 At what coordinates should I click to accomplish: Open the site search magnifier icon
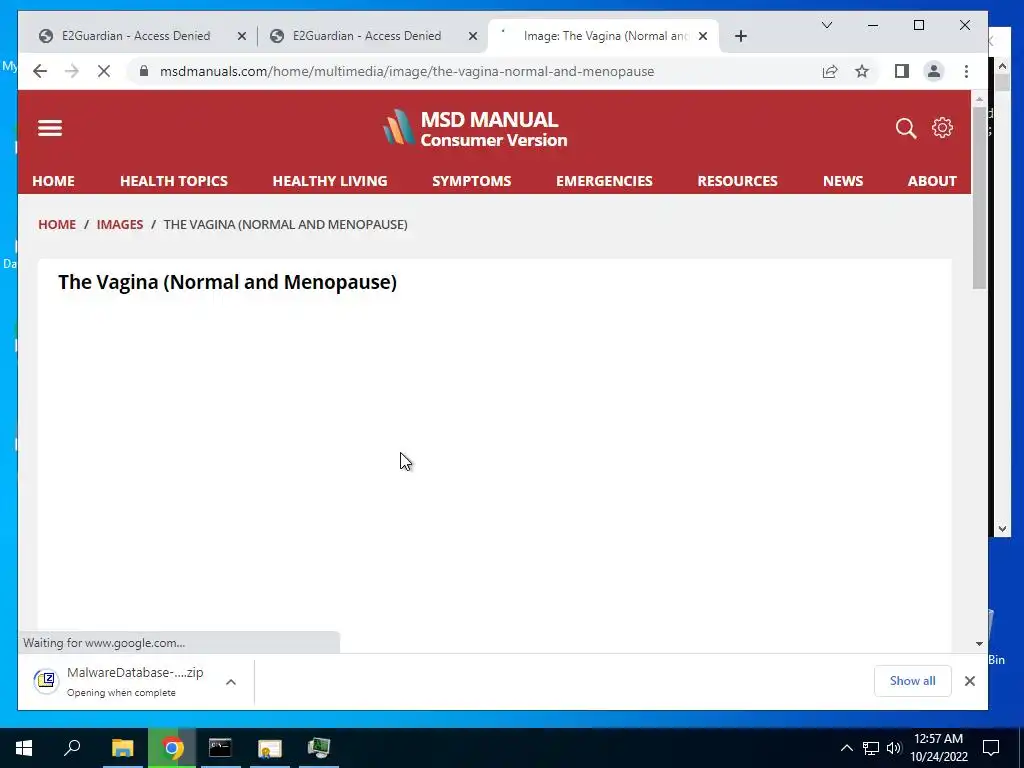905,128
